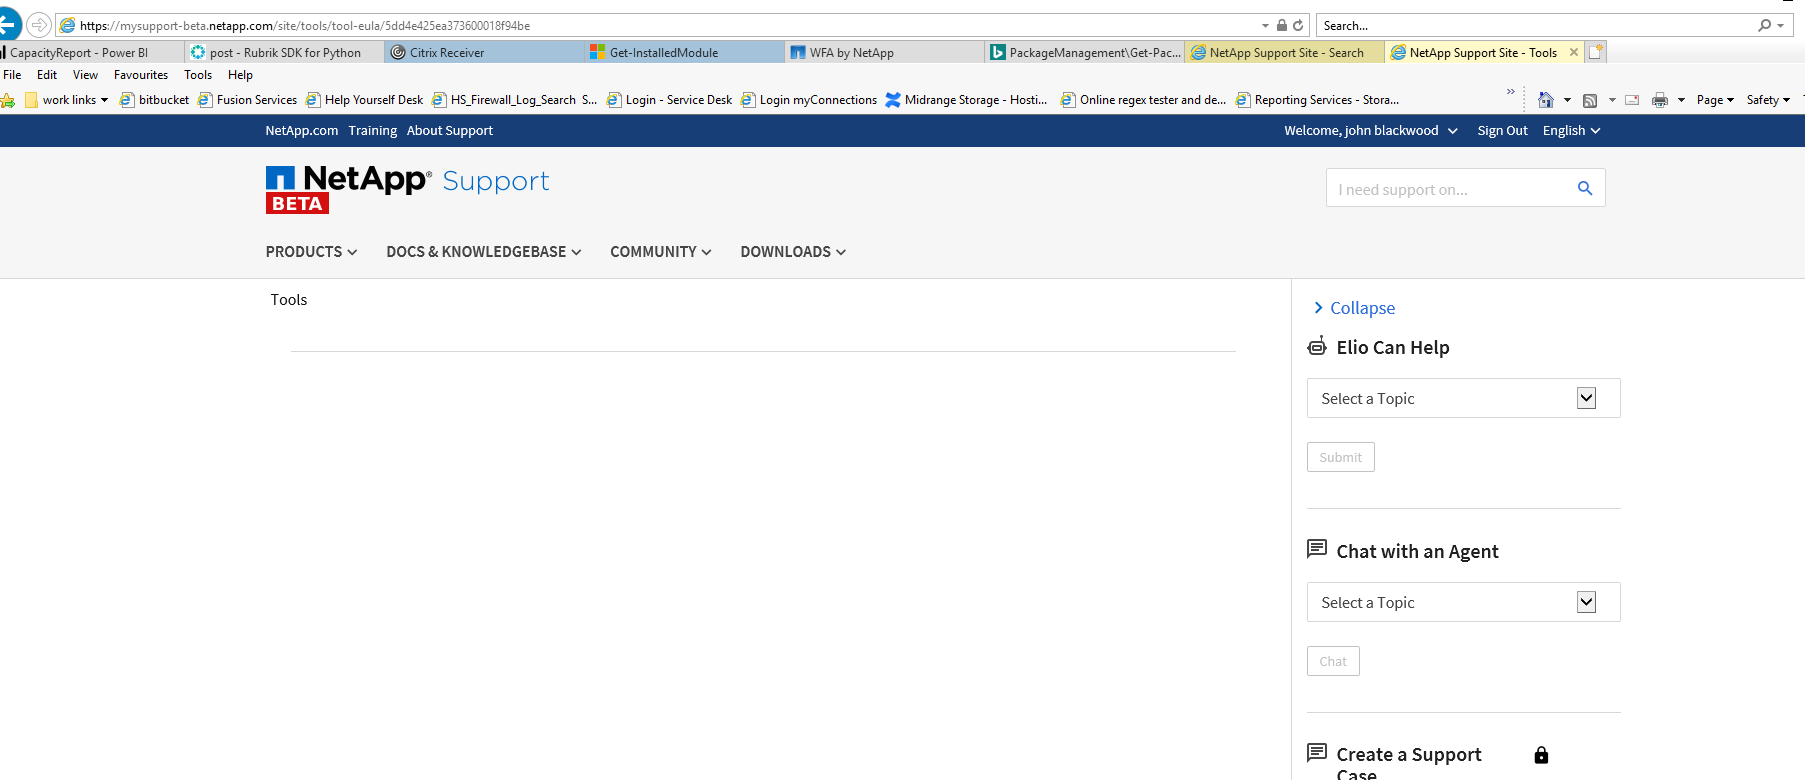Collapse the help side panel
This screenshot has height=780, width=1805.
[x=1354, y=308]
